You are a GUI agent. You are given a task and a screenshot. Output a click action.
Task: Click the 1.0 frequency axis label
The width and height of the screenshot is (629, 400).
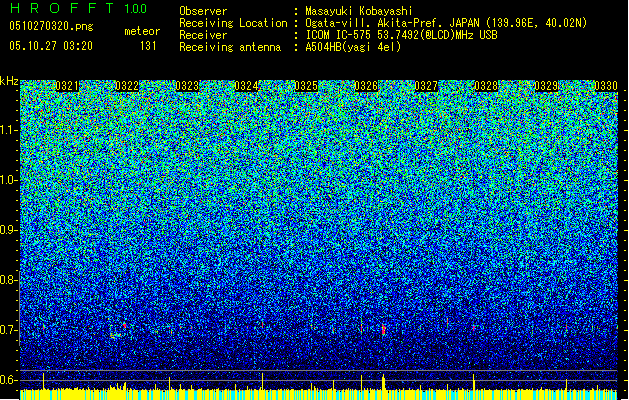coord(9,180)
